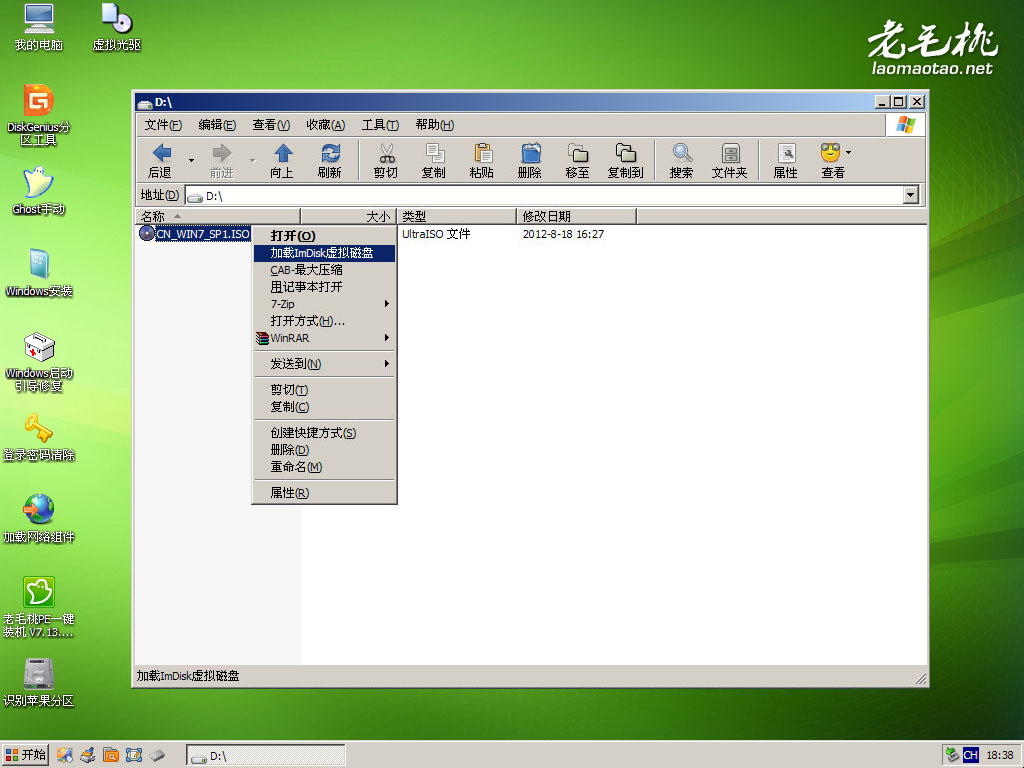The width and height of the screenshot is (1024, 768).
Task: Sort by the 类型 column header
Action: [x=457, y=216]
